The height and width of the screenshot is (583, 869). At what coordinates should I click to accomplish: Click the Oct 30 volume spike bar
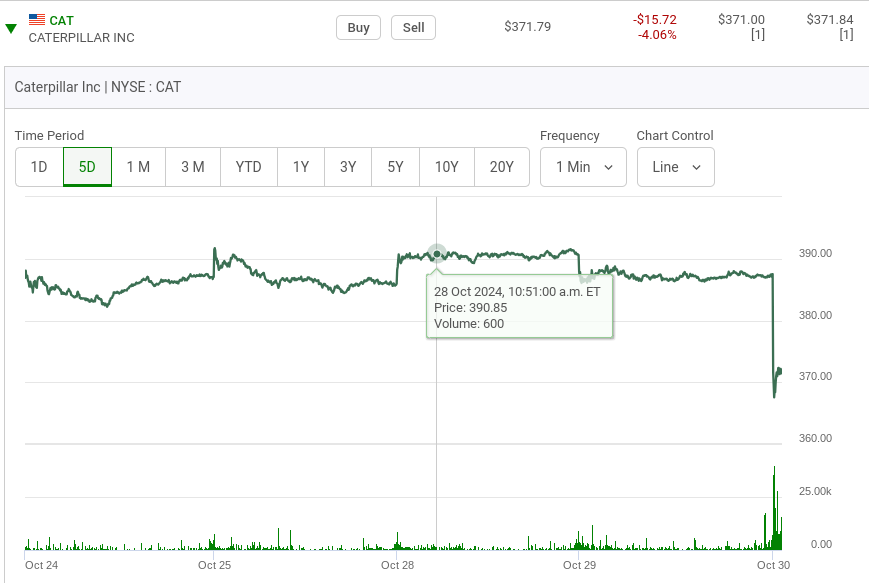click(774, 507)
